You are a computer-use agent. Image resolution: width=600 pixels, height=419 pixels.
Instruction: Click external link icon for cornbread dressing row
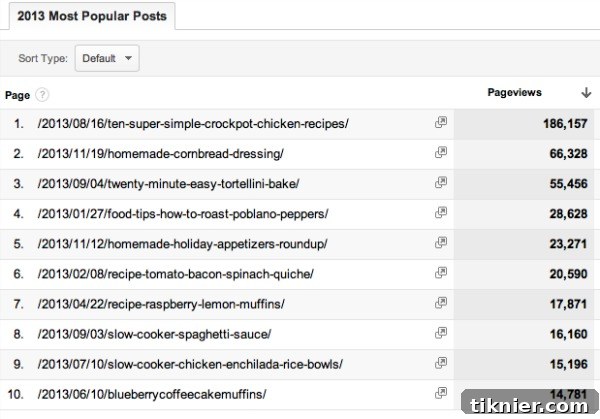coord(440,153)
